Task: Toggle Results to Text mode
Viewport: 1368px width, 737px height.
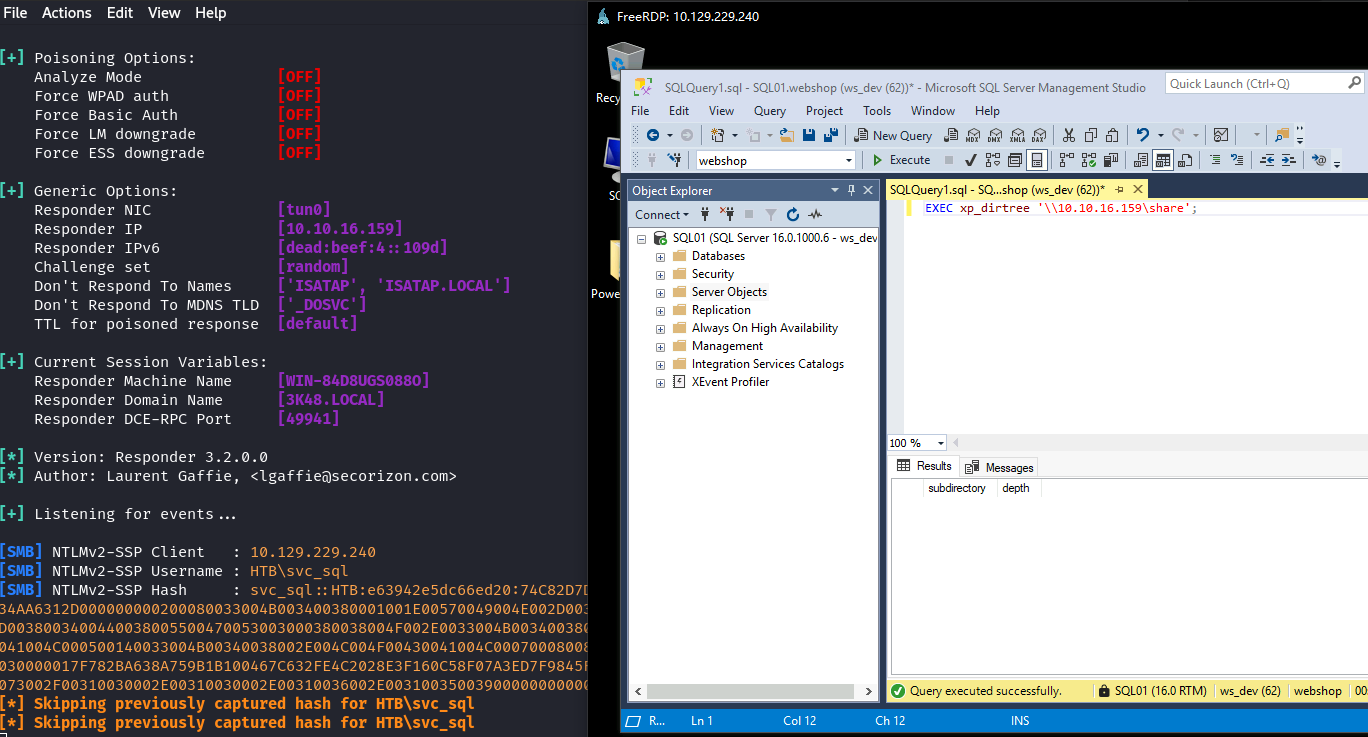Action: coord(1141,160)
